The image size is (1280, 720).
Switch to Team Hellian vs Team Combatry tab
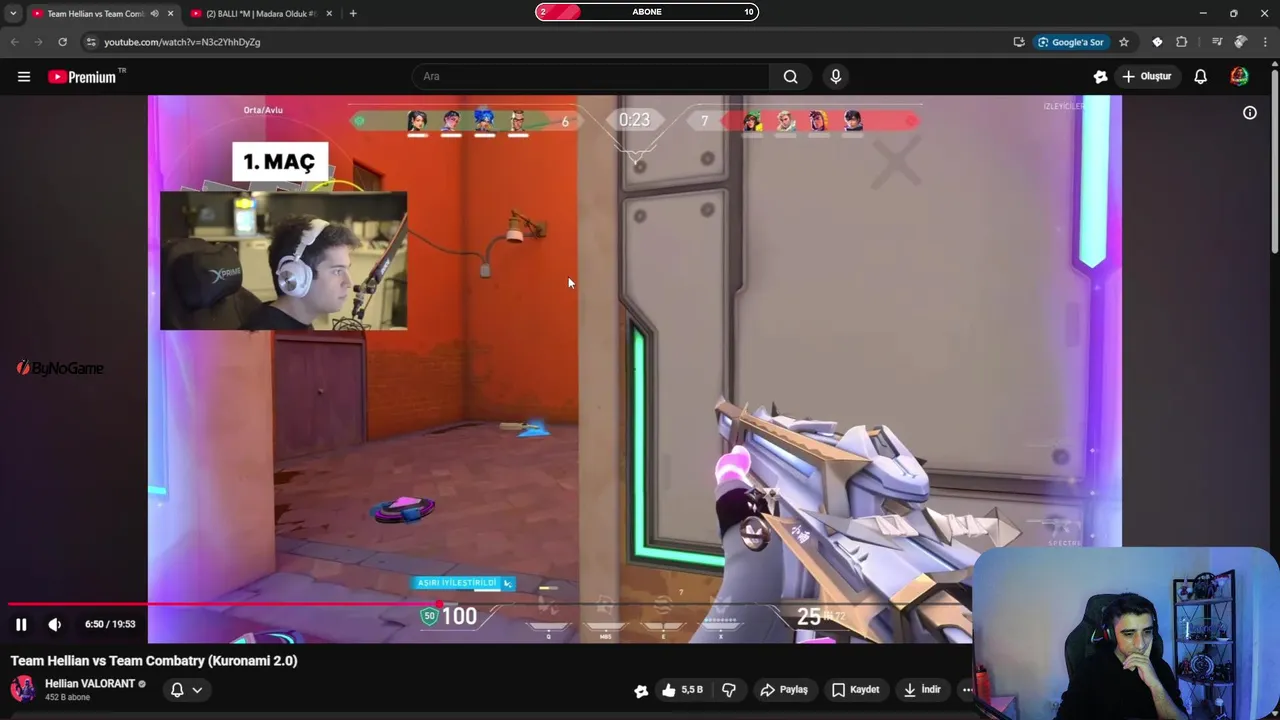(x=96, y=14)
